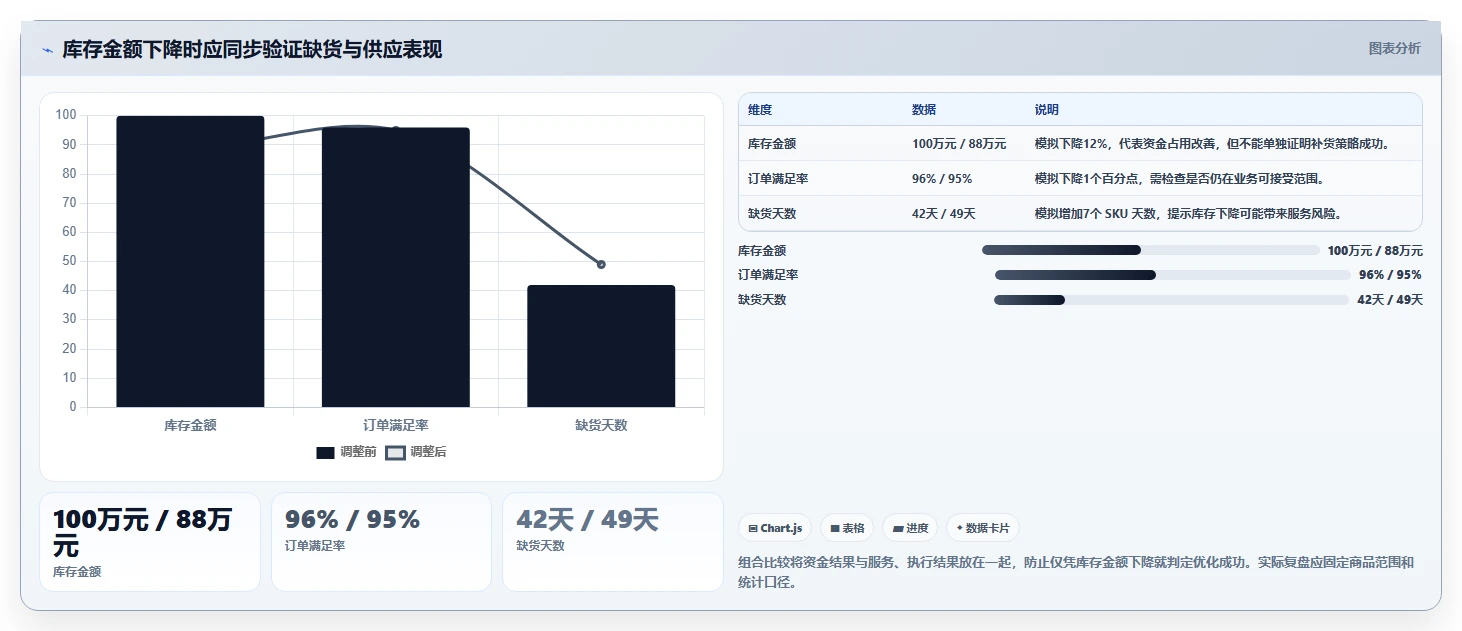This screenshot has width=1462, height=631.
Task: Click the 缺货天数 cell in the table
Action: (x=772, y=213)
